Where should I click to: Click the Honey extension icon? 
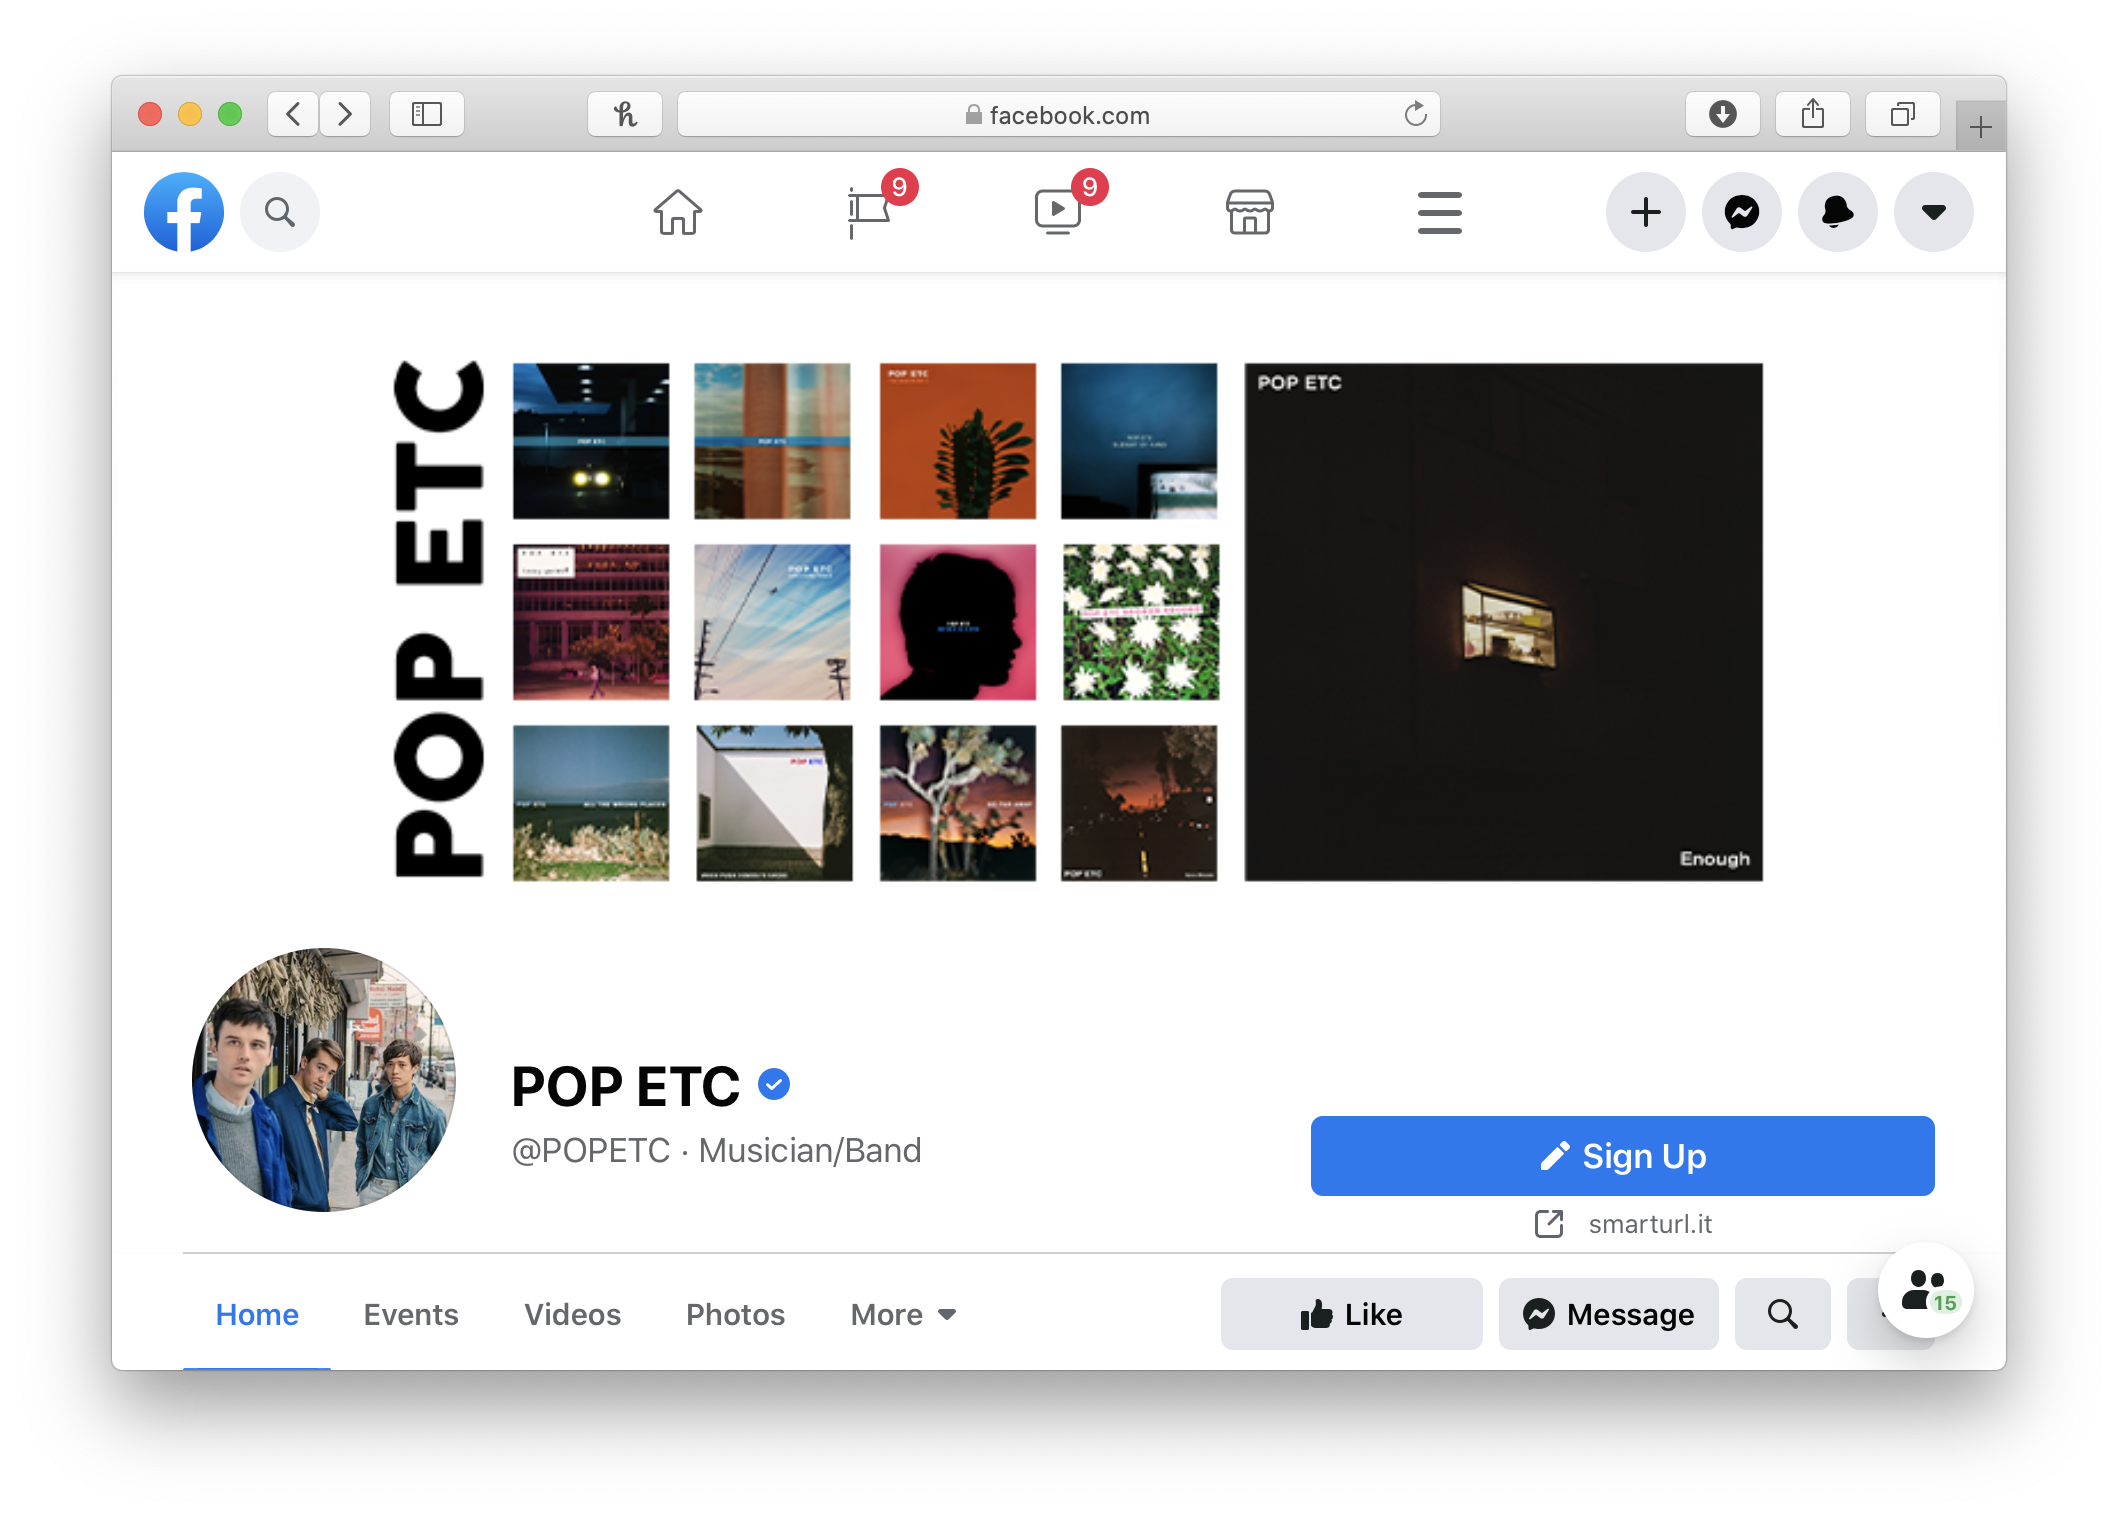(x=625, y=114)
